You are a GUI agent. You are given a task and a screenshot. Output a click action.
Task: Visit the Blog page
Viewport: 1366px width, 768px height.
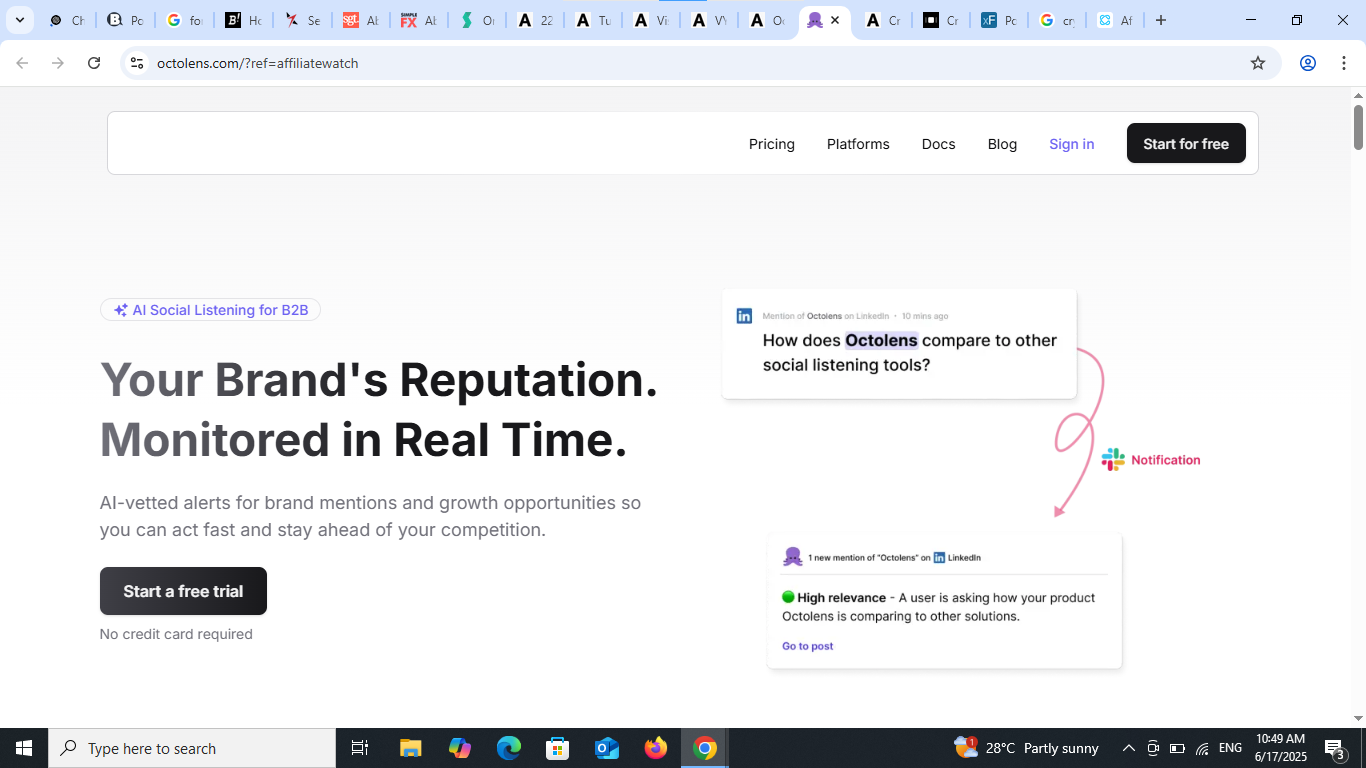coord(1002,144)
